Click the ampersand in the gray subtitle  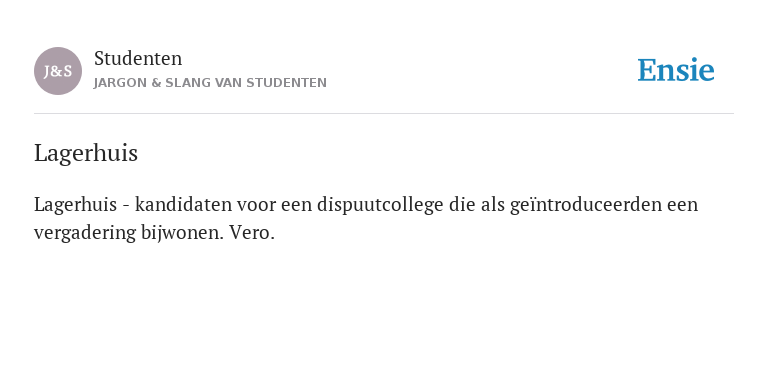[x=156, y=83]
